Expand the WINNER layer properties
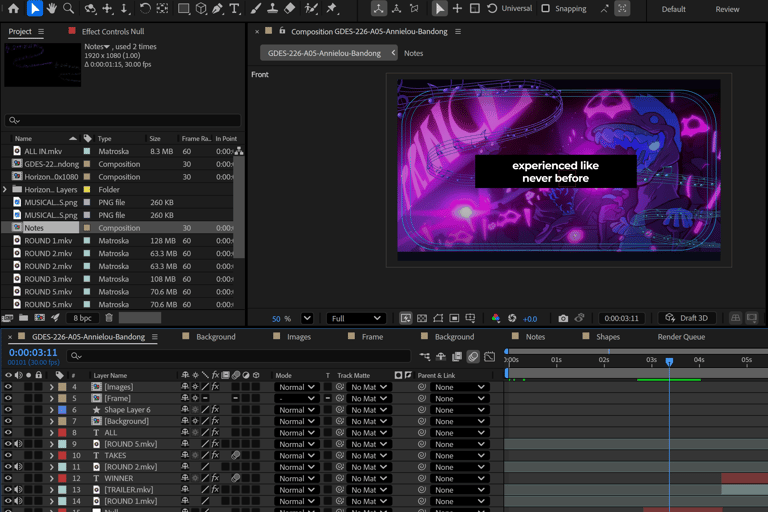Image resolution: width=768 pixels, height=512 pixels. 51,478
